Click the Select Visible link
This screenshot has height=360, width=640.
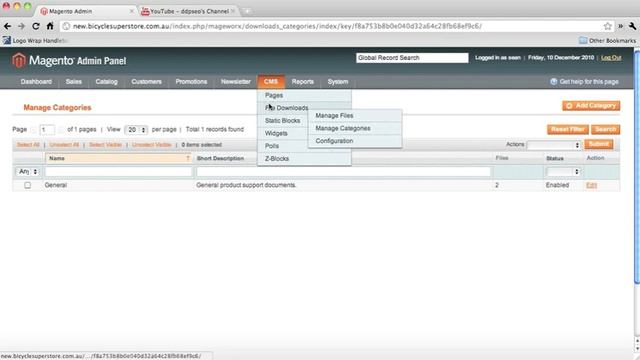105,145
